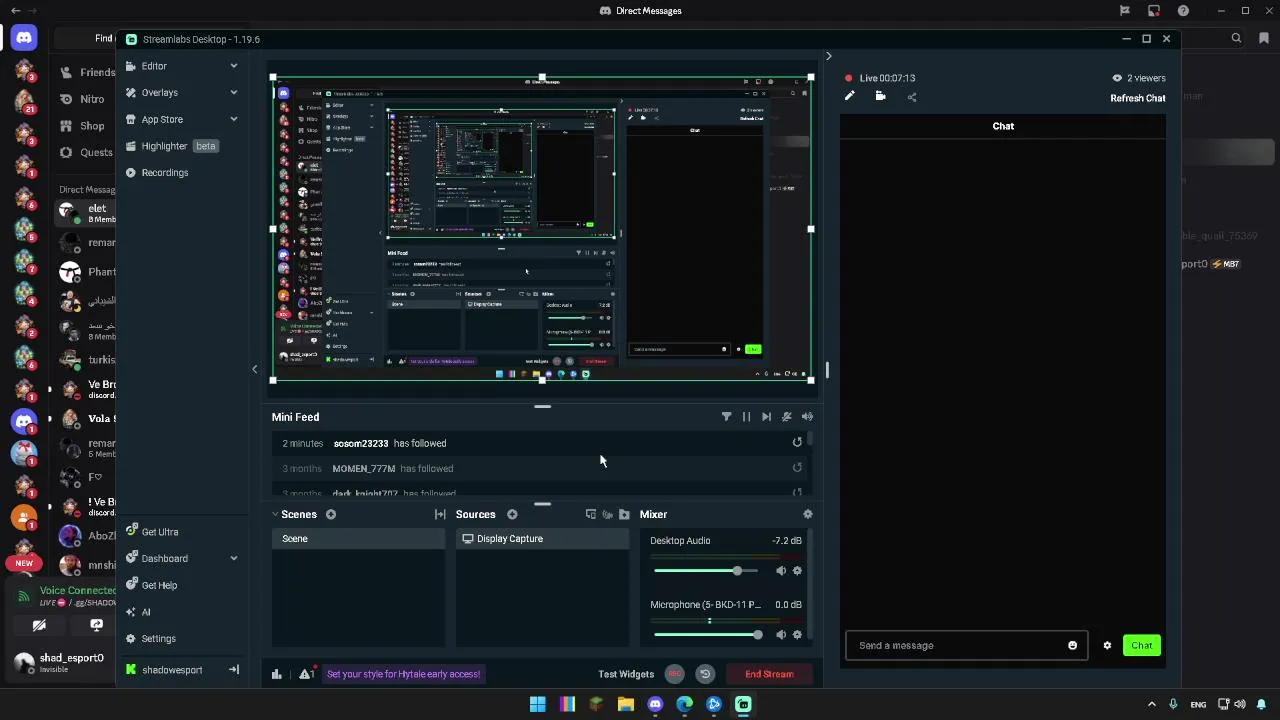Click Refresh Chat

pyautogui.click(x=1138, y=98)
